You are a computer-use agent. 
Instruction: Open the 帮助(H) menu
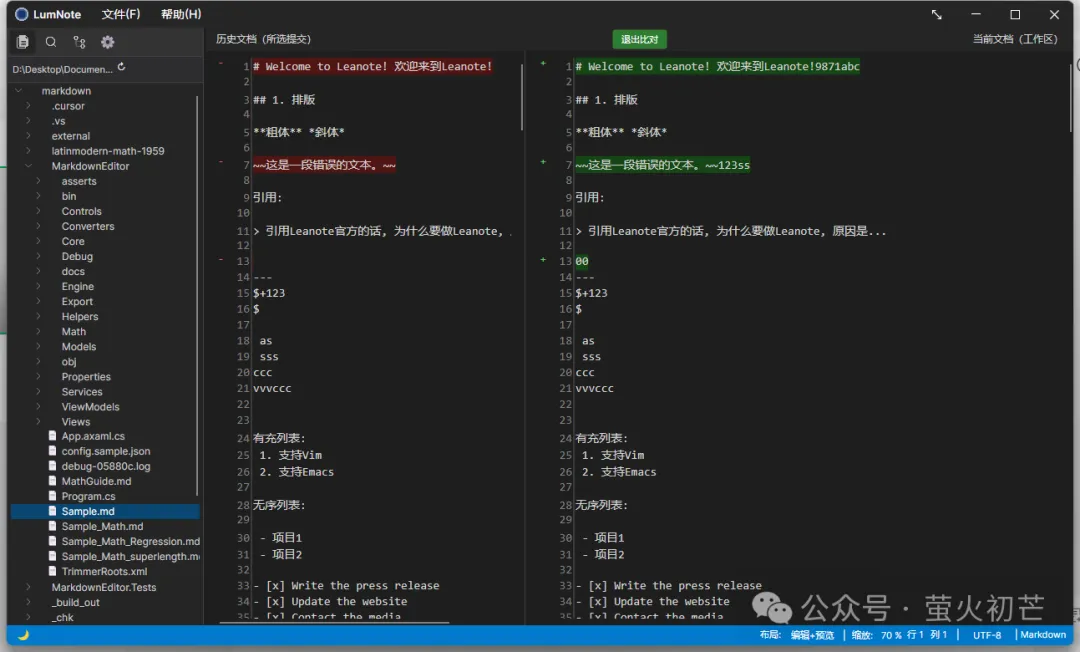tap(181, 14)
